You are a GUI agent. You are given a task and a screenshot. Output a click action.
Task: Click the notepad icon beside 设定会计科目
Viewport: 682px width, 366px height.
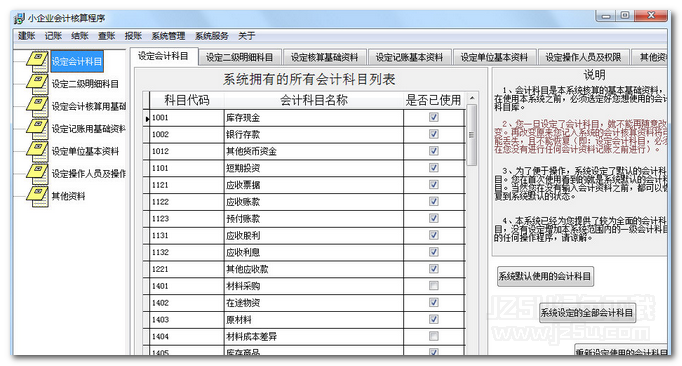click(x=37, y=61)
